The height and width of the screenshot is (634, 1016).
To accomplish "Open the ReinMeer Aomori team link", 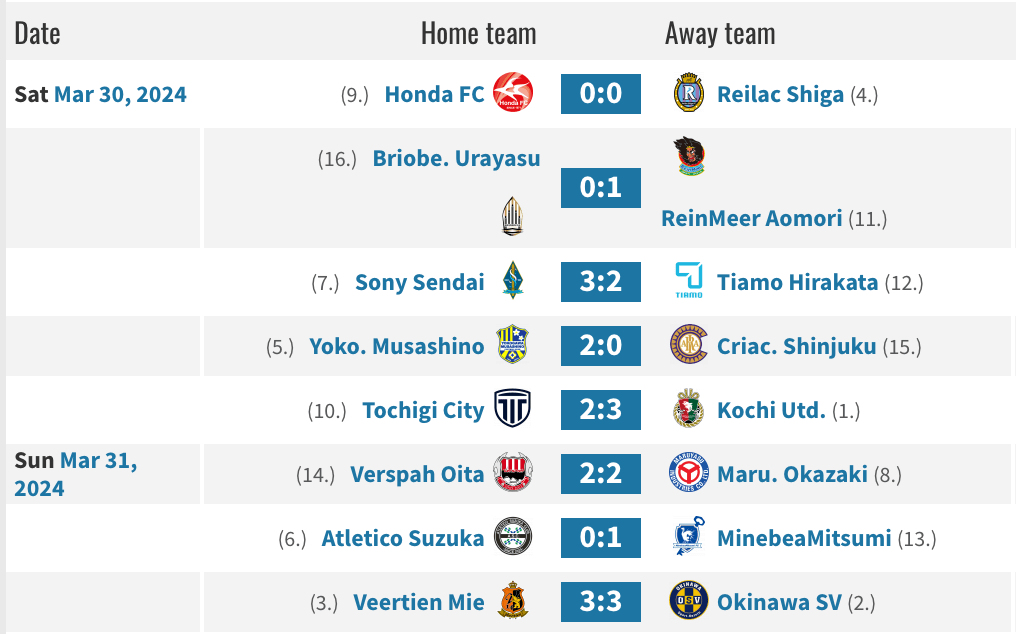I will [x=752, y=218].
